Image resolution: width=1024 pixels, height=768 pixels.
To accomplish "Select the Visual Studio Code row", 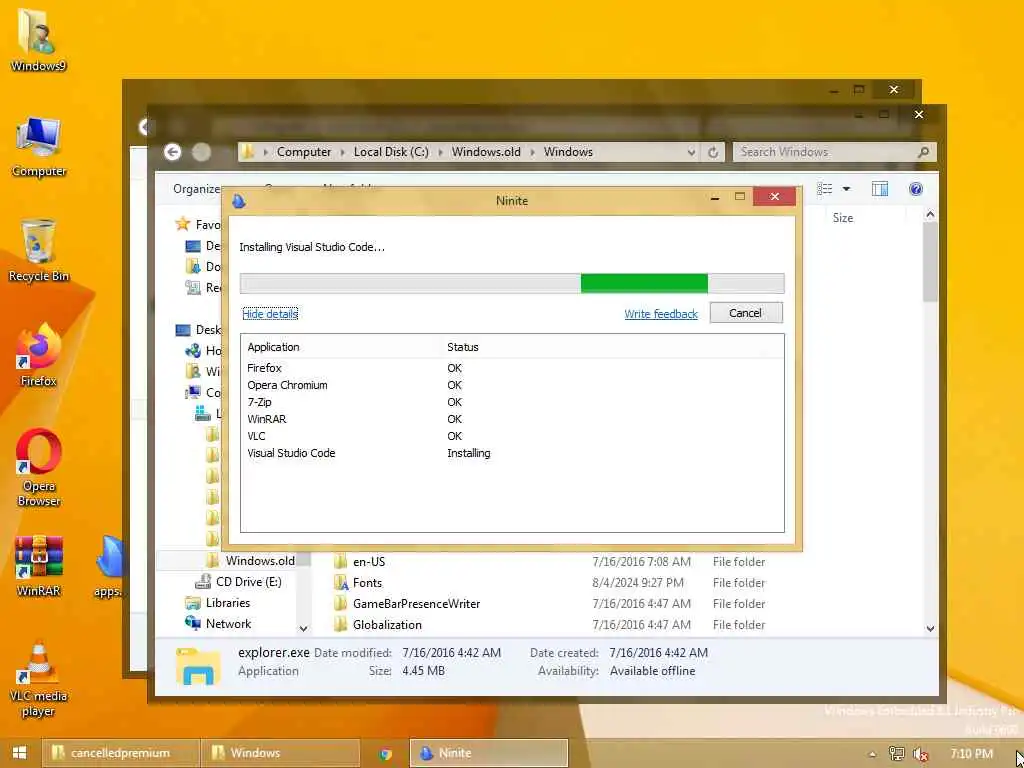I will pos(512,453).
